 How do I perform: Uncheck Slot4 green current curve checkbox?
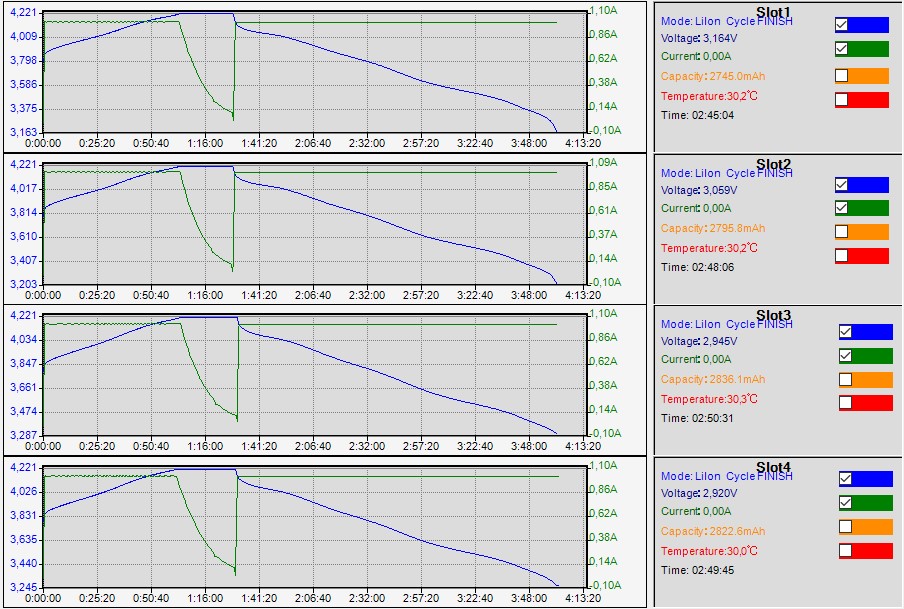pyautogui.click(x=845, y=503)
